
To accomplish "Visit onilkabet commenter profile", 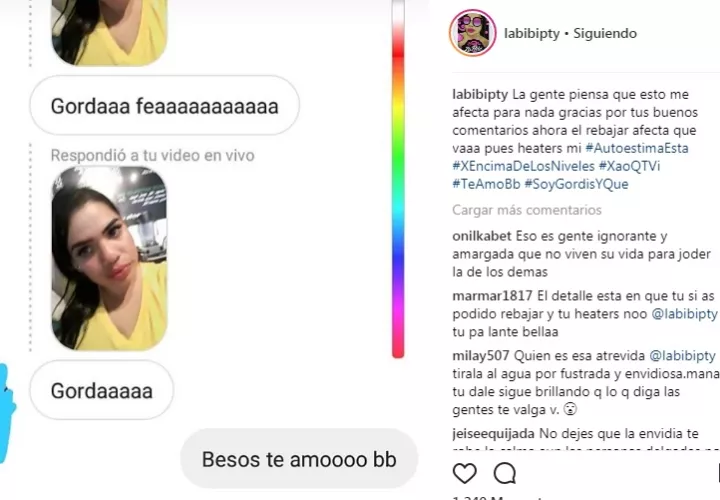I will point(482,236).
